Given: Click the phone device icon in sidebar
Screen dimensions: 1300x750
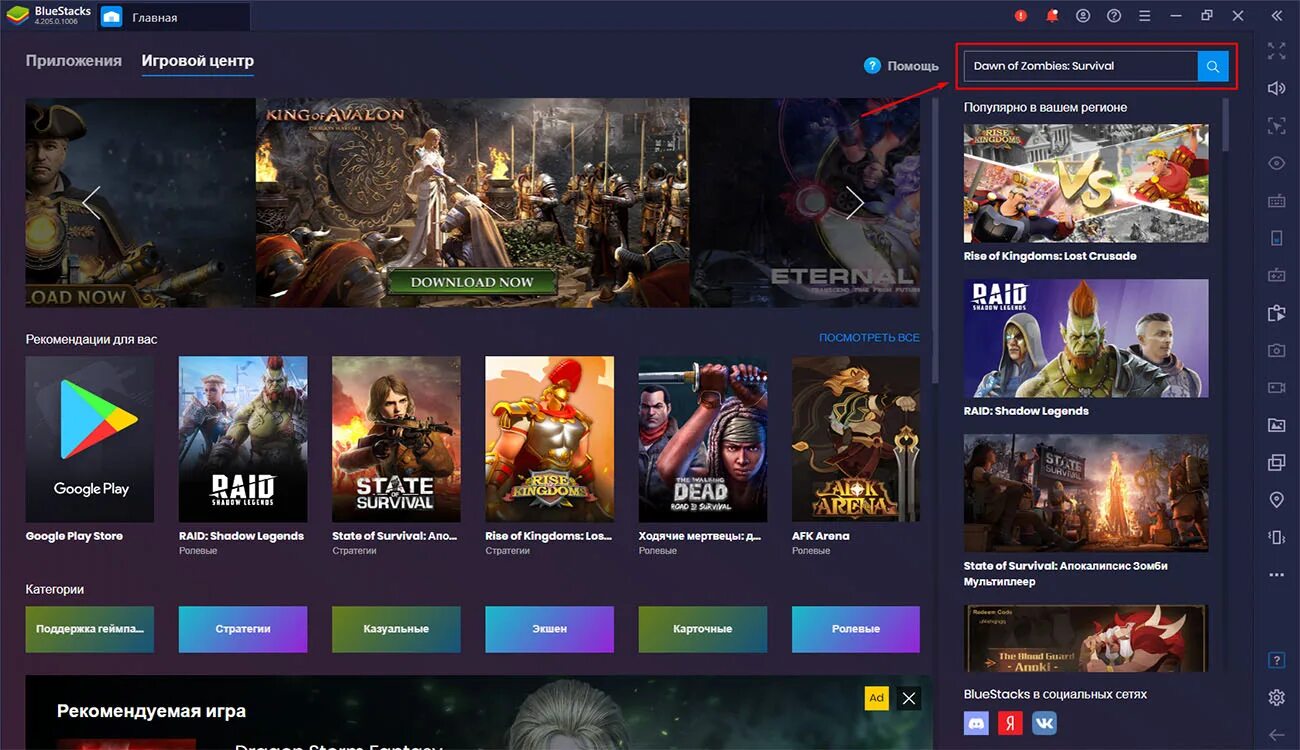Looking at the screenshot, I should tap(1276, 238).
